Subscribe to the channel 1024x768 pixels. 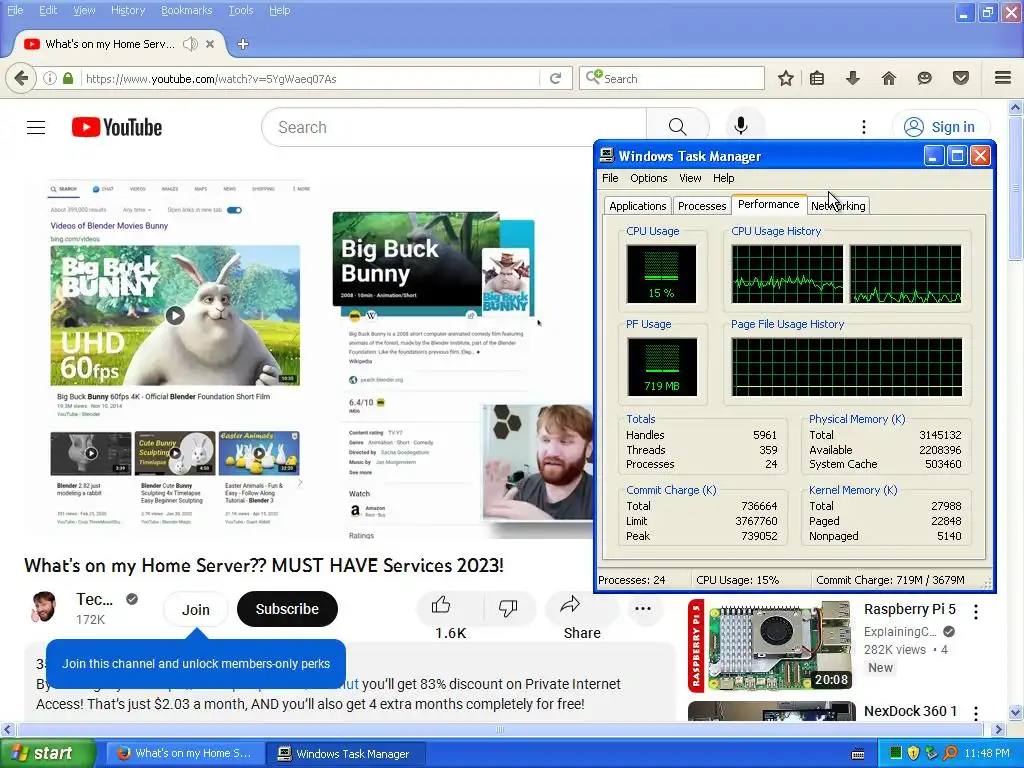(287, 609)
